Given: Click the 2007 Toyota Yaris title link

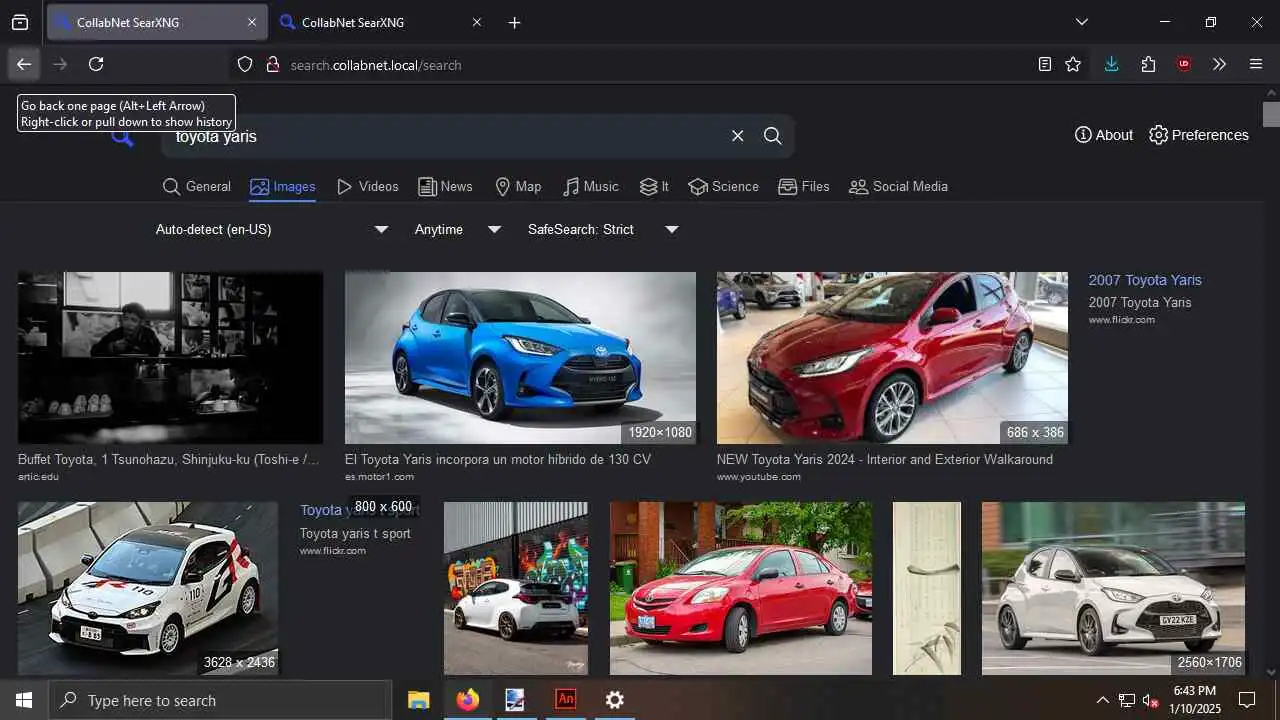Looking at the screenshot, I should pyautogui.click(x=1145, y=280).
